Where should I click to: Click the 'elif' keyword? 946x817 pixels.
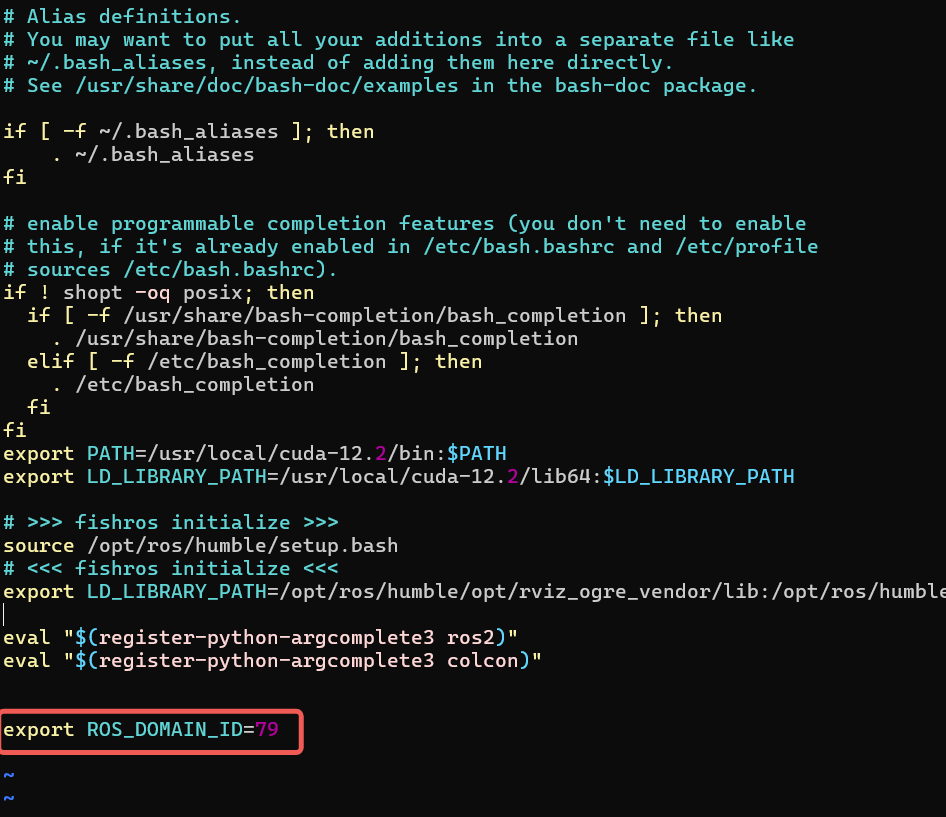click(50, 362)
